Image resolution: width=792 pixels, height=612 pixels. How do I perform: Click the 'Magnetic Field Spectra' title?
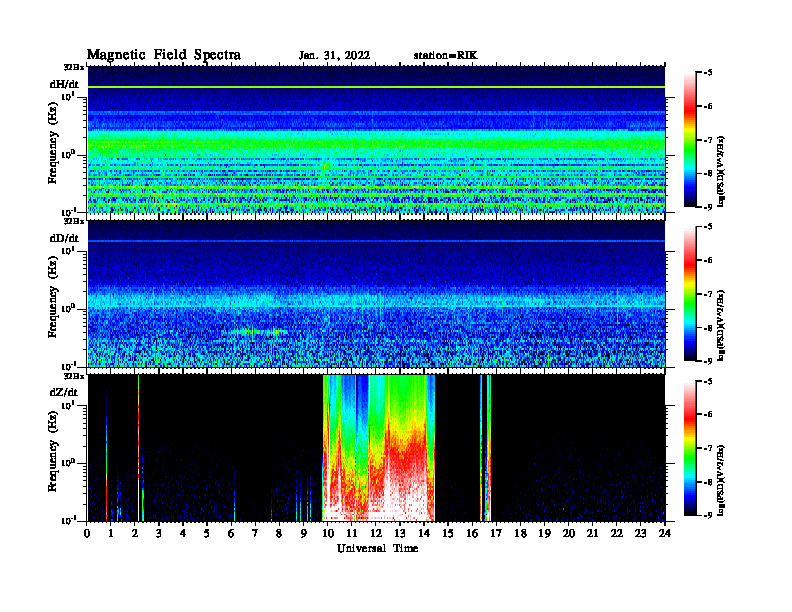tap(164, 55)
